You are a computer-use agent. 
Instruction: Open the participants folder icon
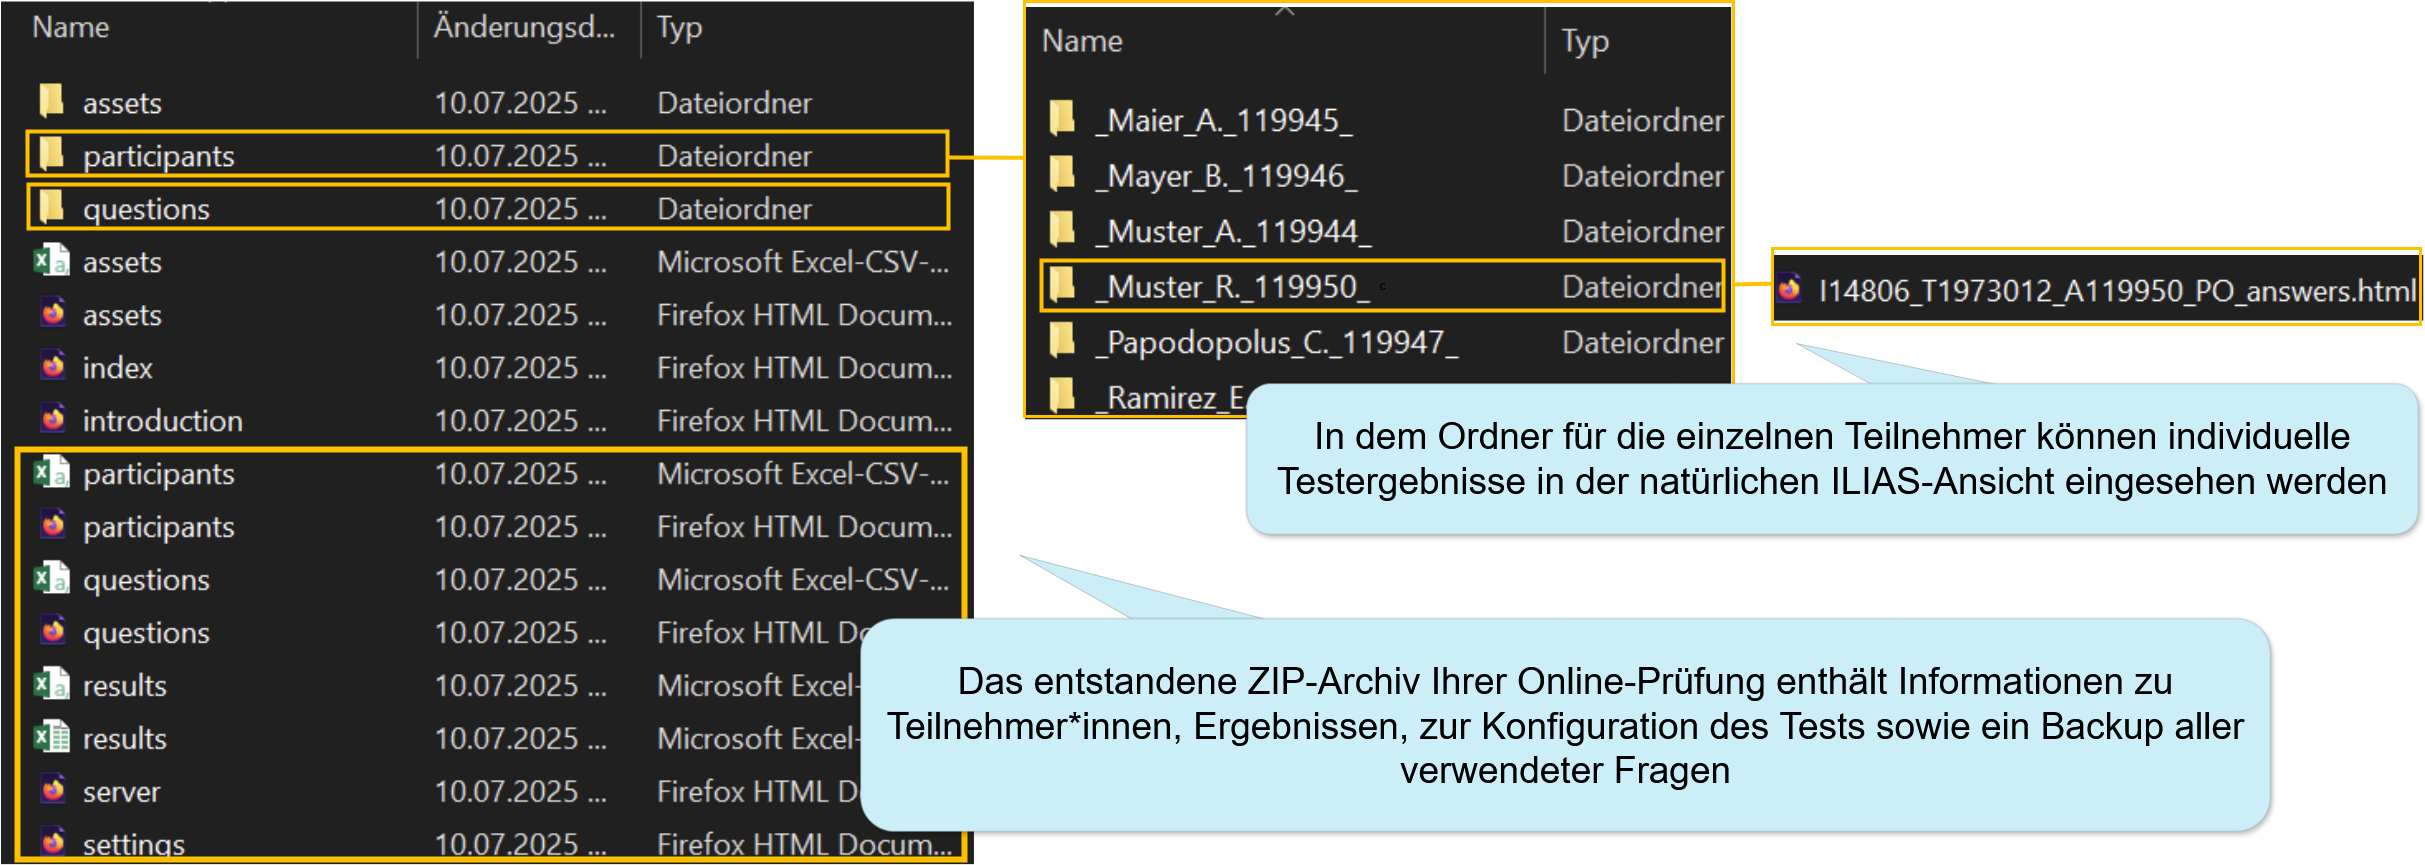tap(51, 154)
